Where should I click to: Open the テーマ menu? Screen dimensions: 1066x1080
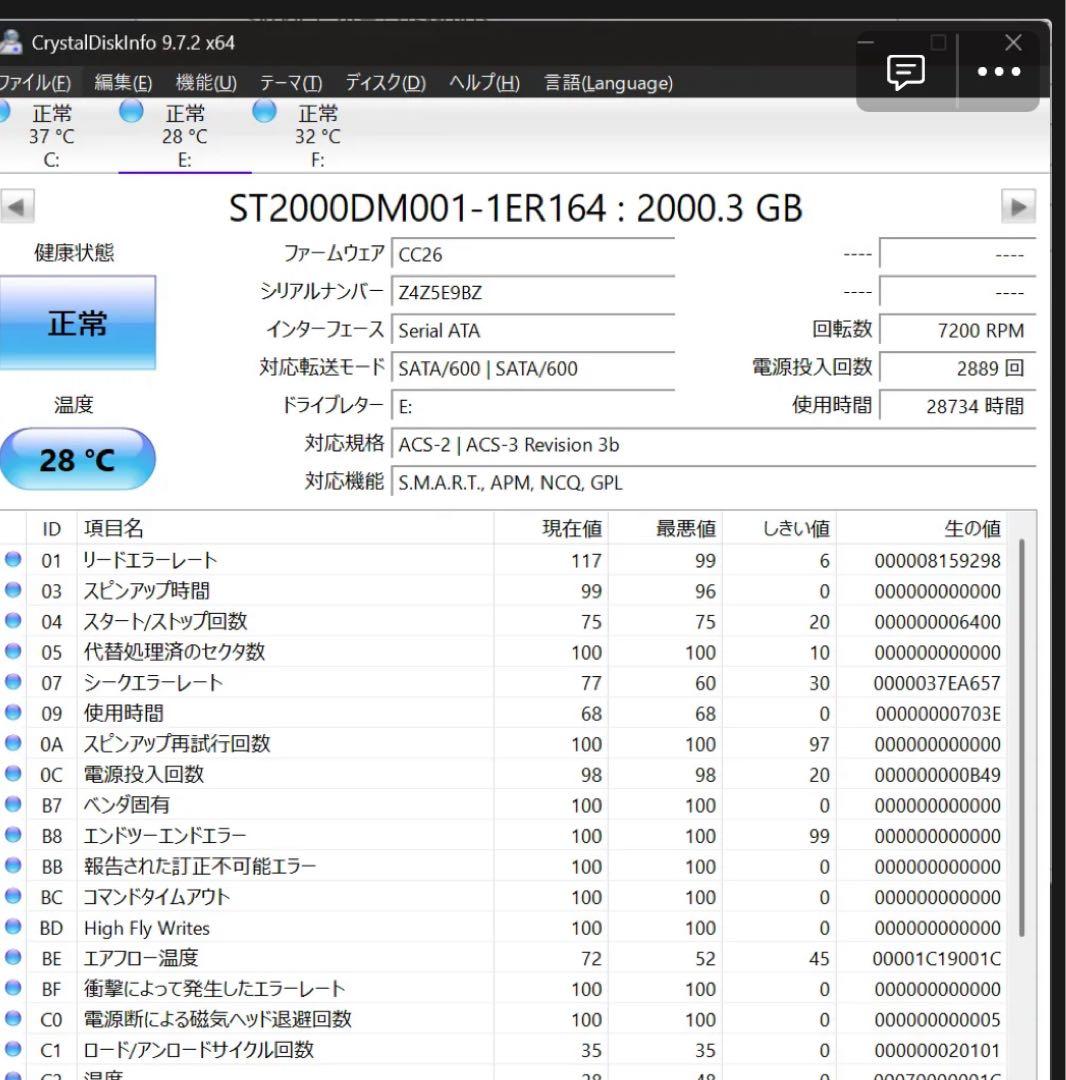[288, 84]
